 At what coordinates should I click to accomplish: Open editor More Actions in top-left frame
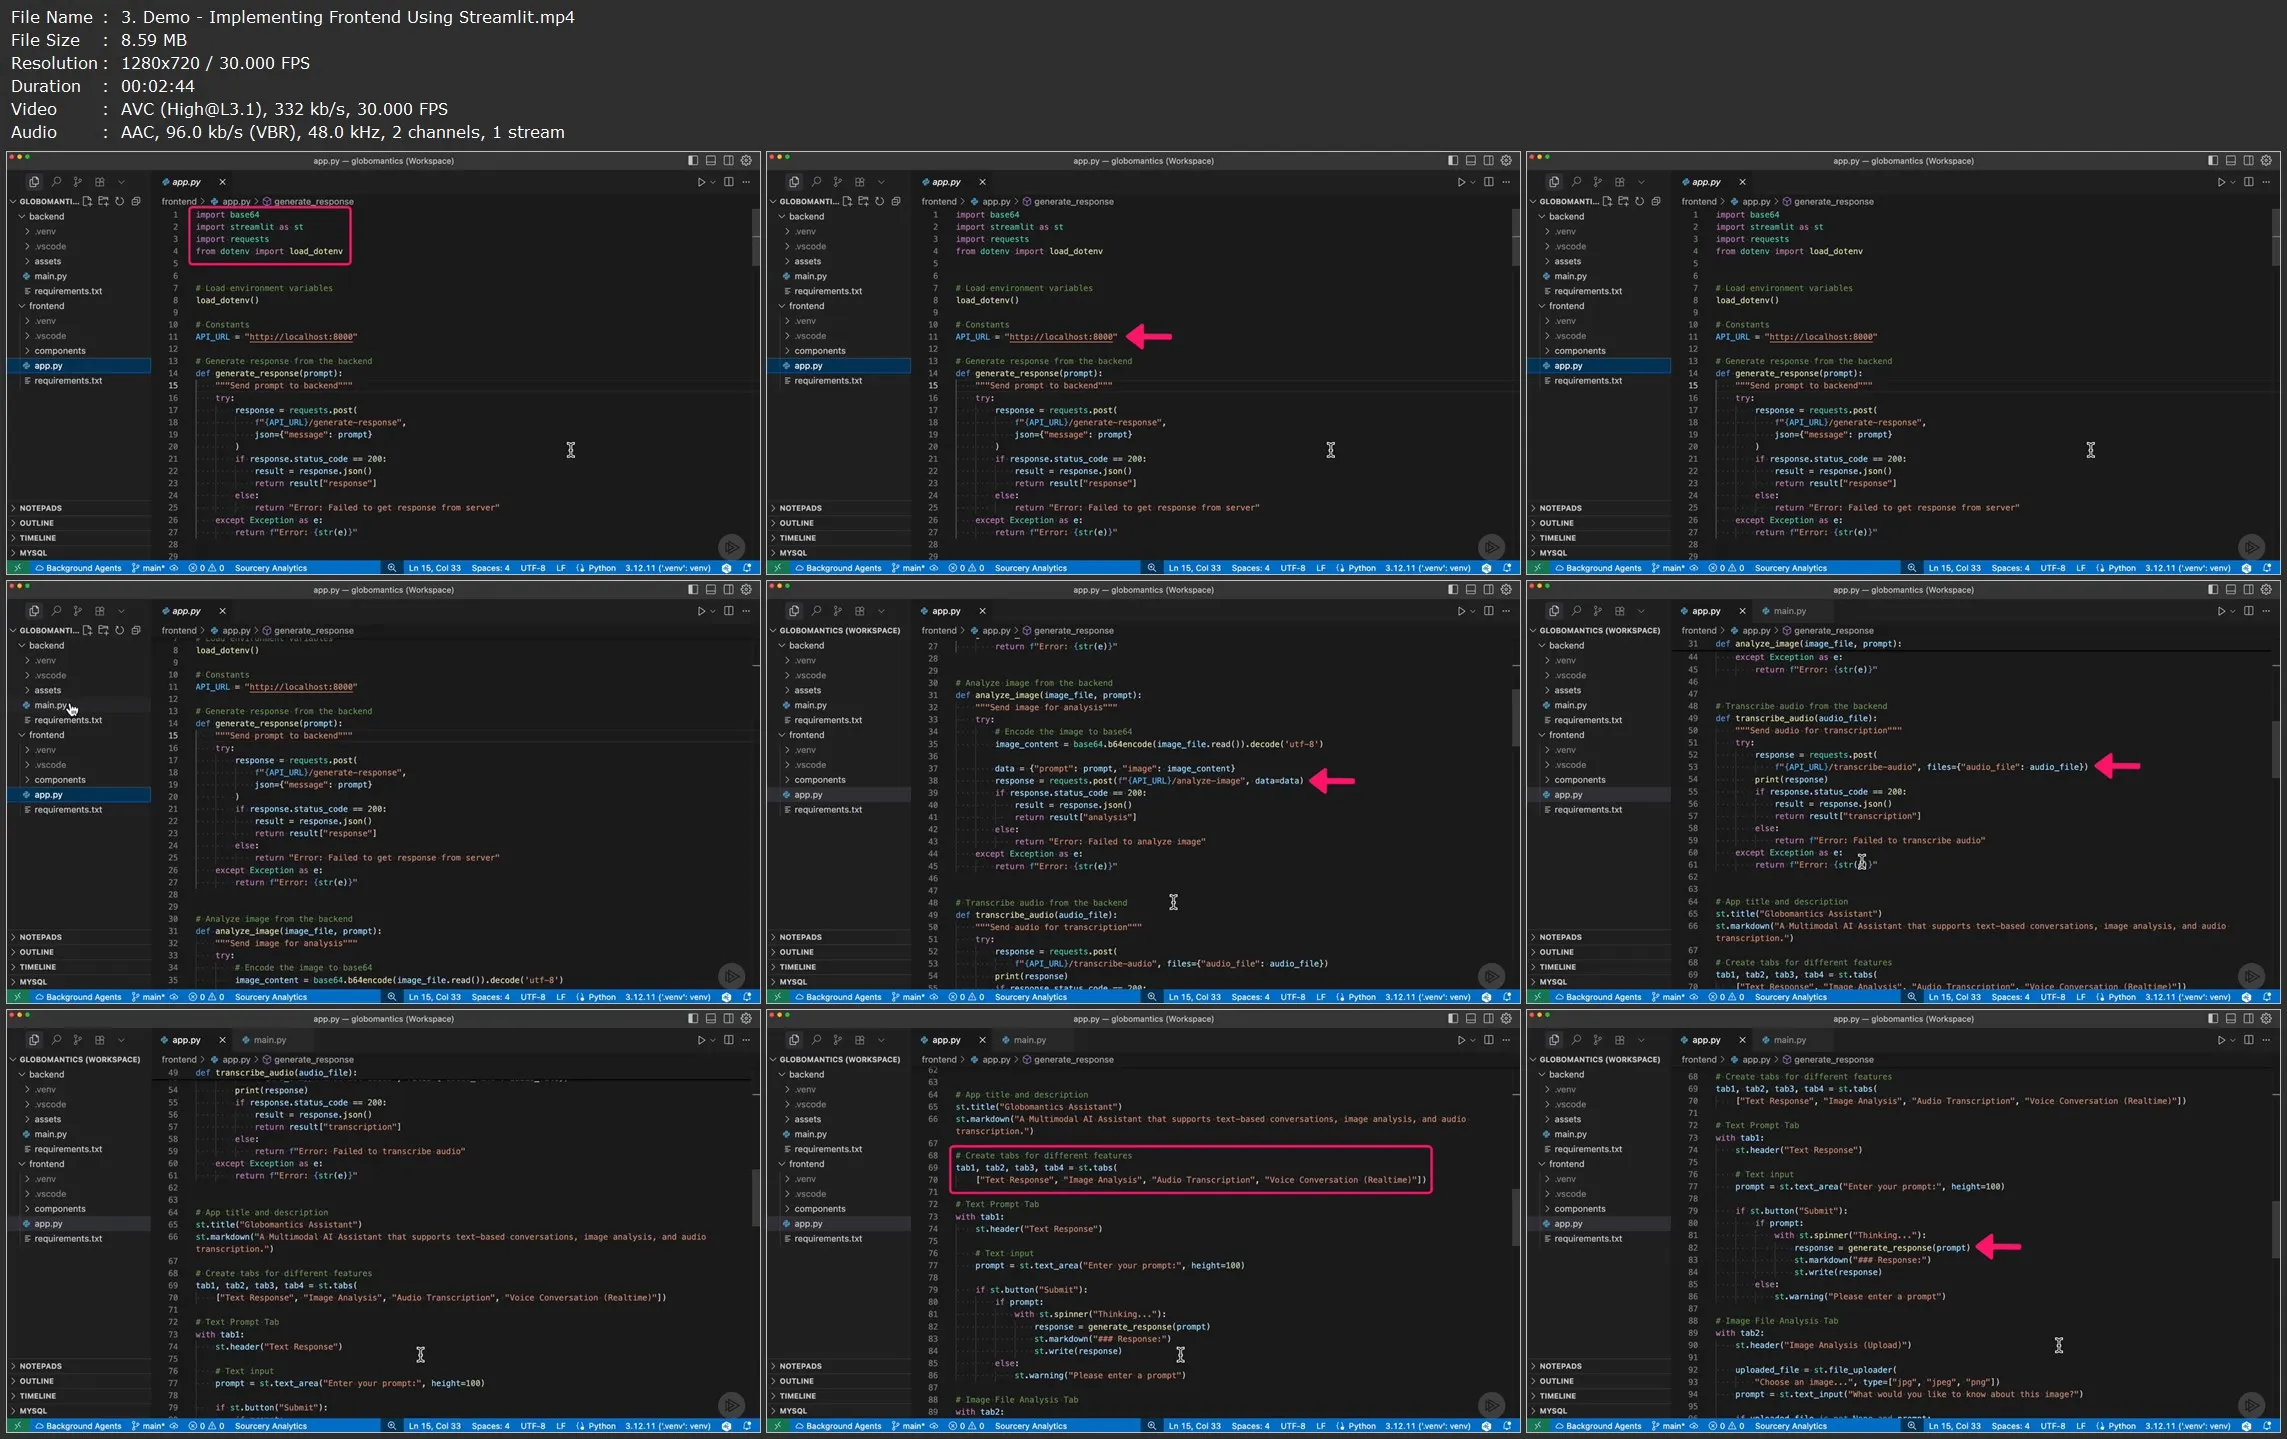[x=746, y=182]
